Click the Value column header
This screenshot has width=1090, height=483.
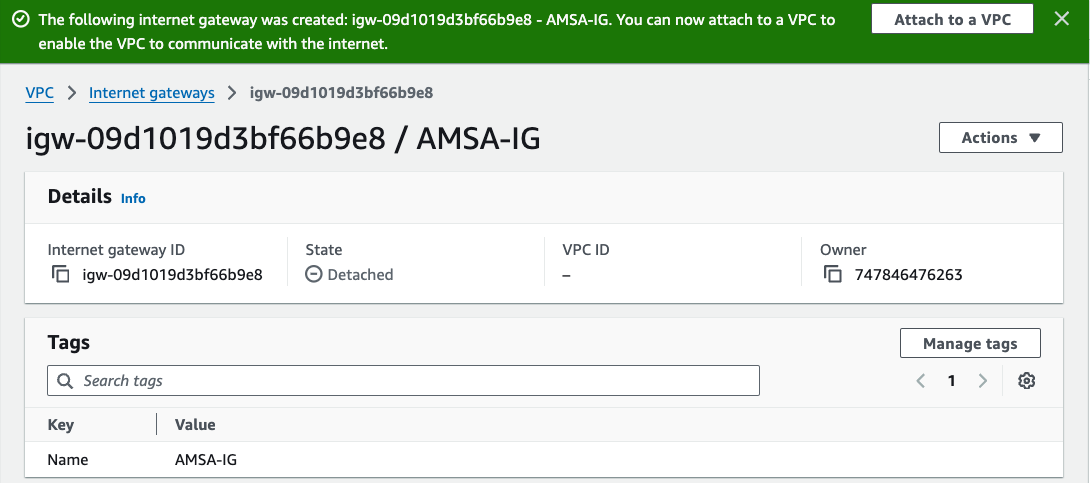(x=195, y=425)
